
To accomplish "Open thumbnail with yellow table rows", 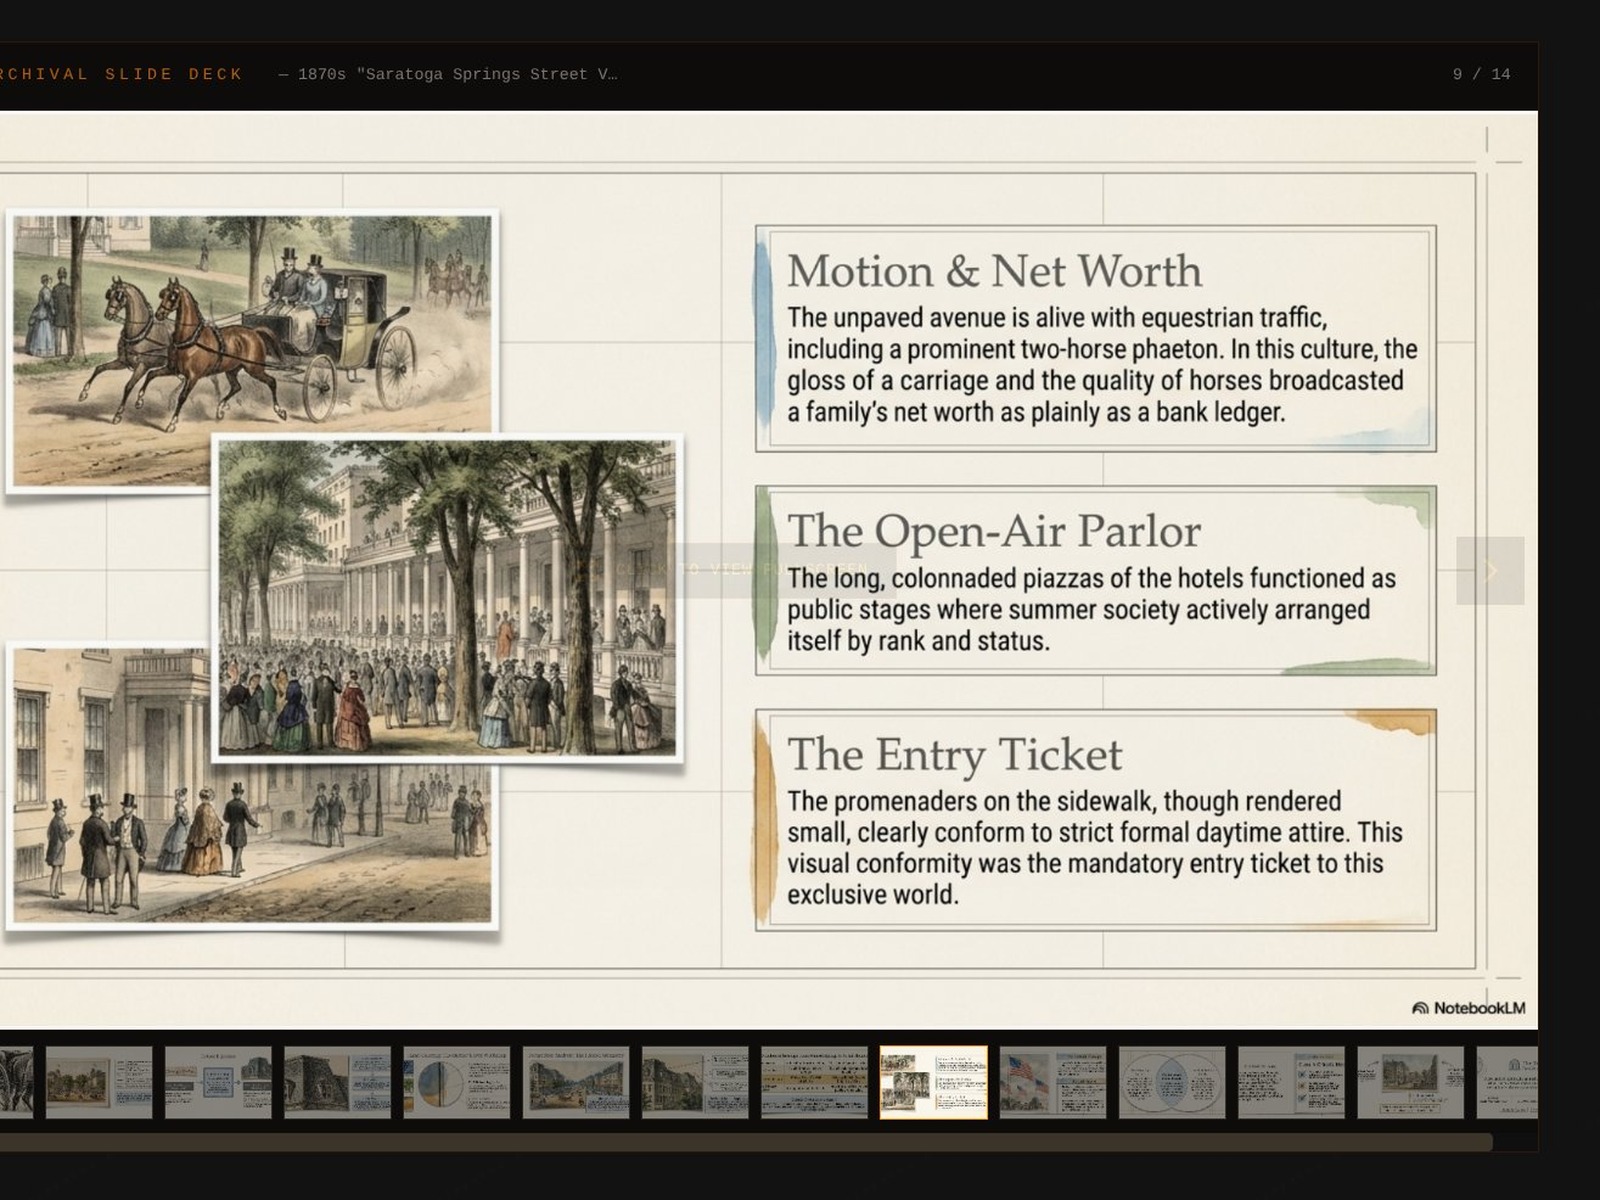I will 815,1082.
